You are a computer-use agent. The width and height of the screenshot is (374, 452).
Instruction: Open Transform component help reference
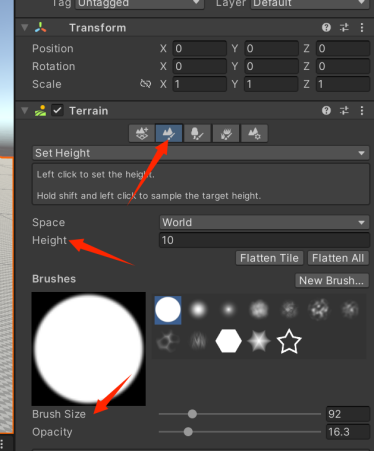click(x=326, y=27)
